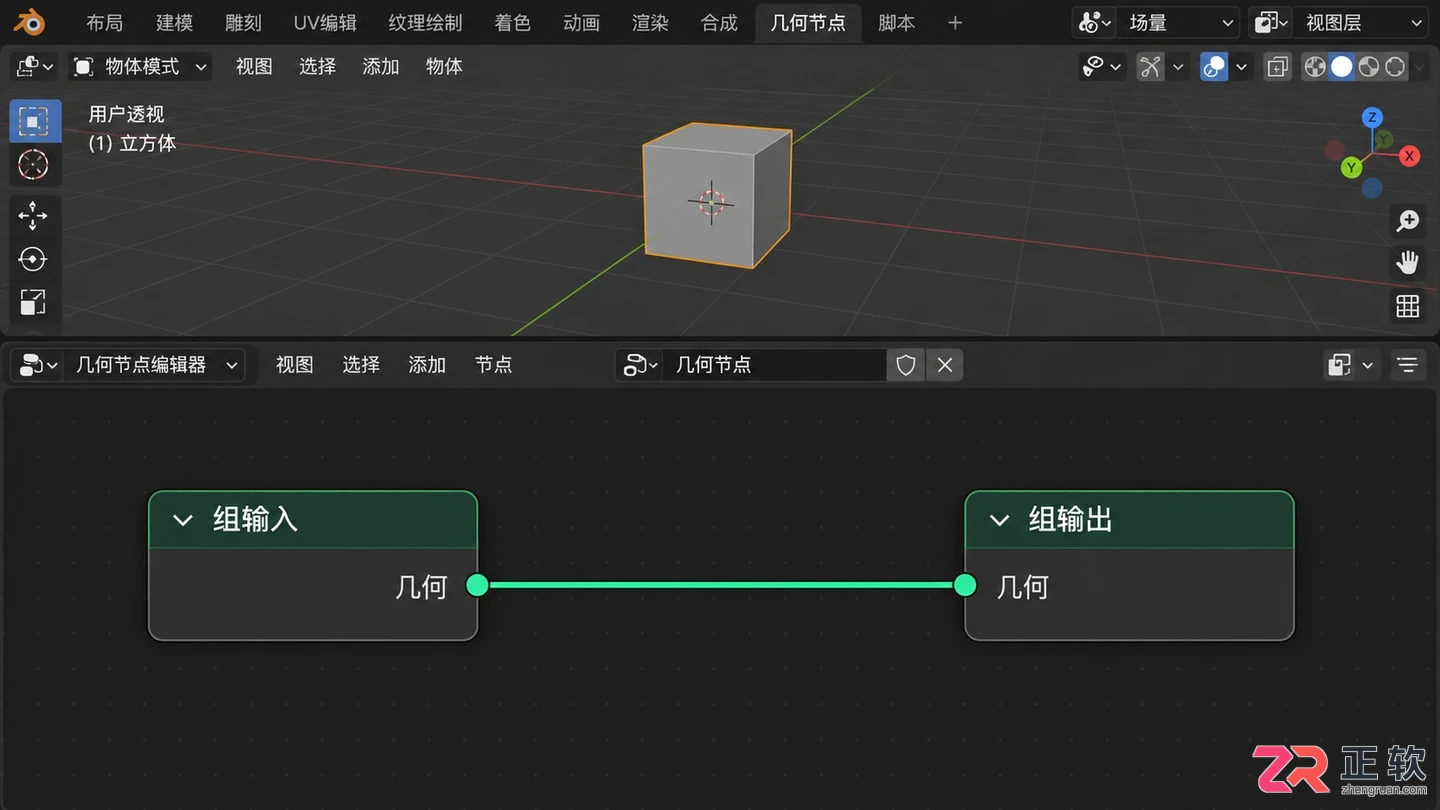Viewport: 1440px width, 810px height.
Task: Switch to wireframe viewport shading
Action: (1315, 66)
